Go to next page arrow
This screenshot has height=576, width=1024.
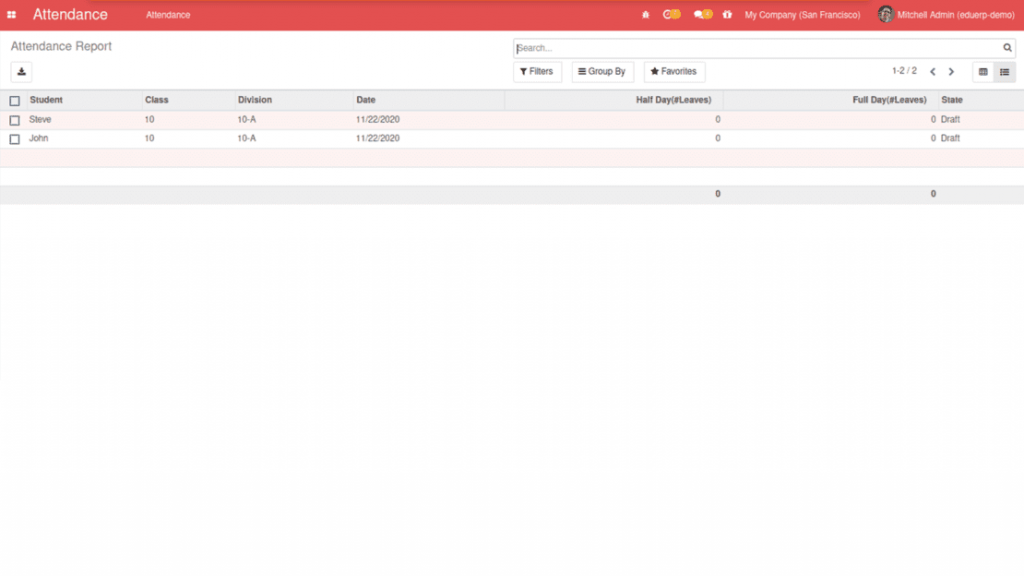(x=952, y=72)
